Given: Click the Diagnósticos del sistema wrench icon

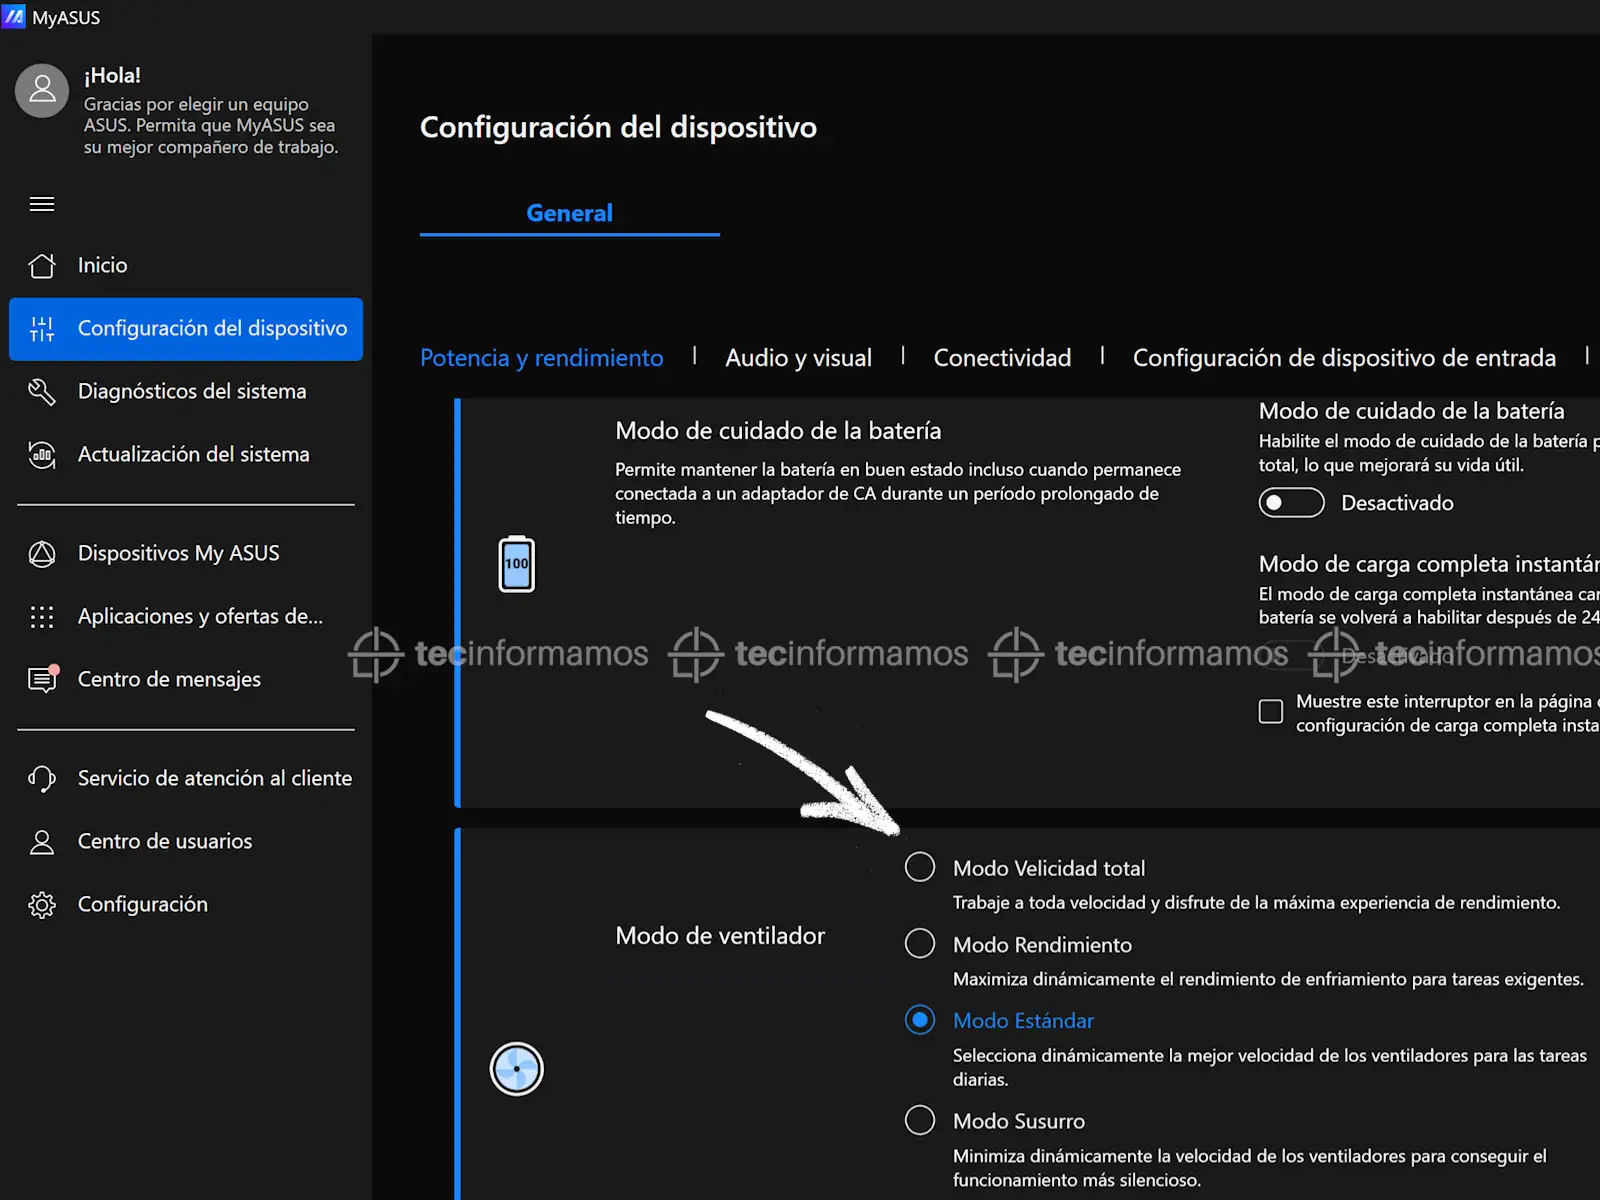Looking at the screenshot, I should pyautogui.click(x=42, y=391).
